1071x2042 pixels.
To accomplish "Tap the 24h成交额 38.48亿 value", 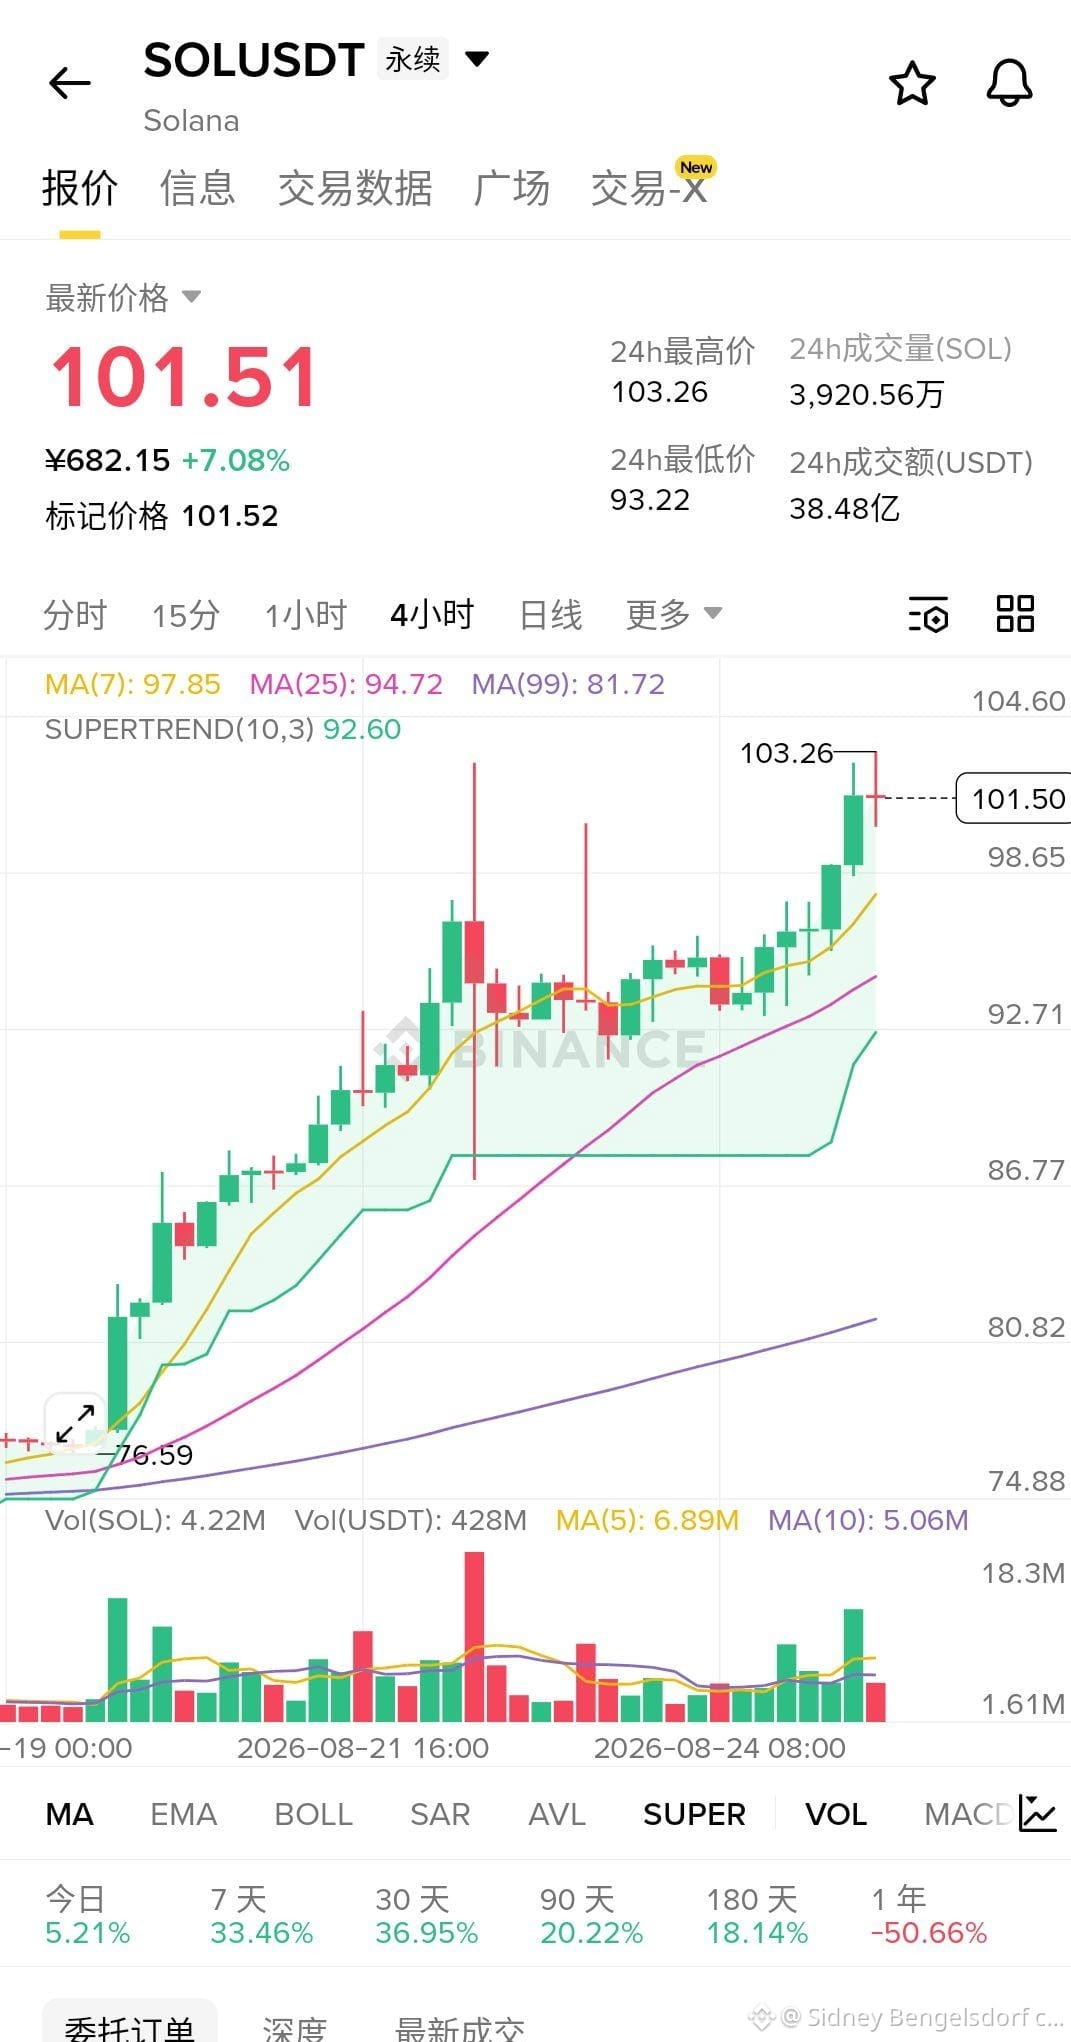I will click(845, 509).
